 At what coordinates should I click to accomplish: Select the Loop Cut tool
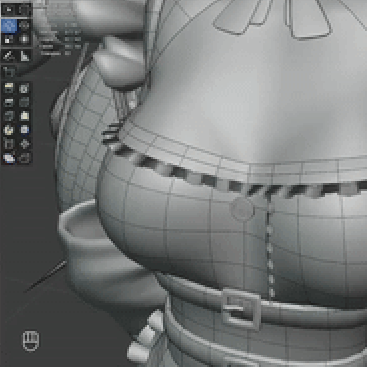click(x=24, y=102)
